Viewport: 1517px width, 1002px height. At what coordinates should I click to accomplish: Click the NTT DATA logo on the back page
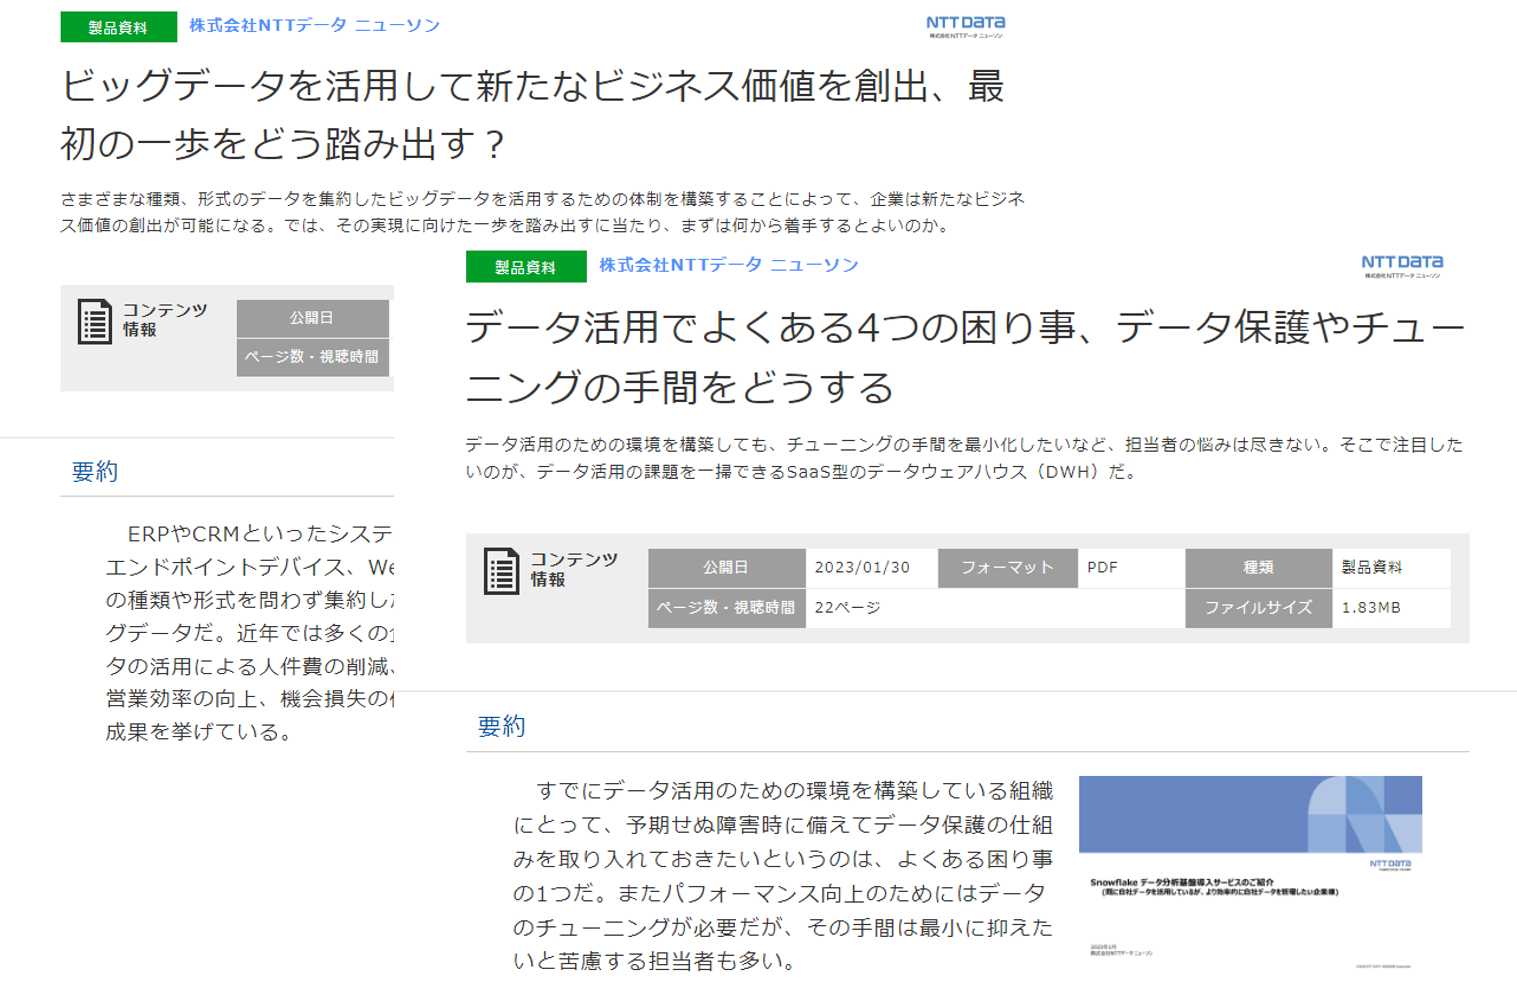click(x=965, y=26)
